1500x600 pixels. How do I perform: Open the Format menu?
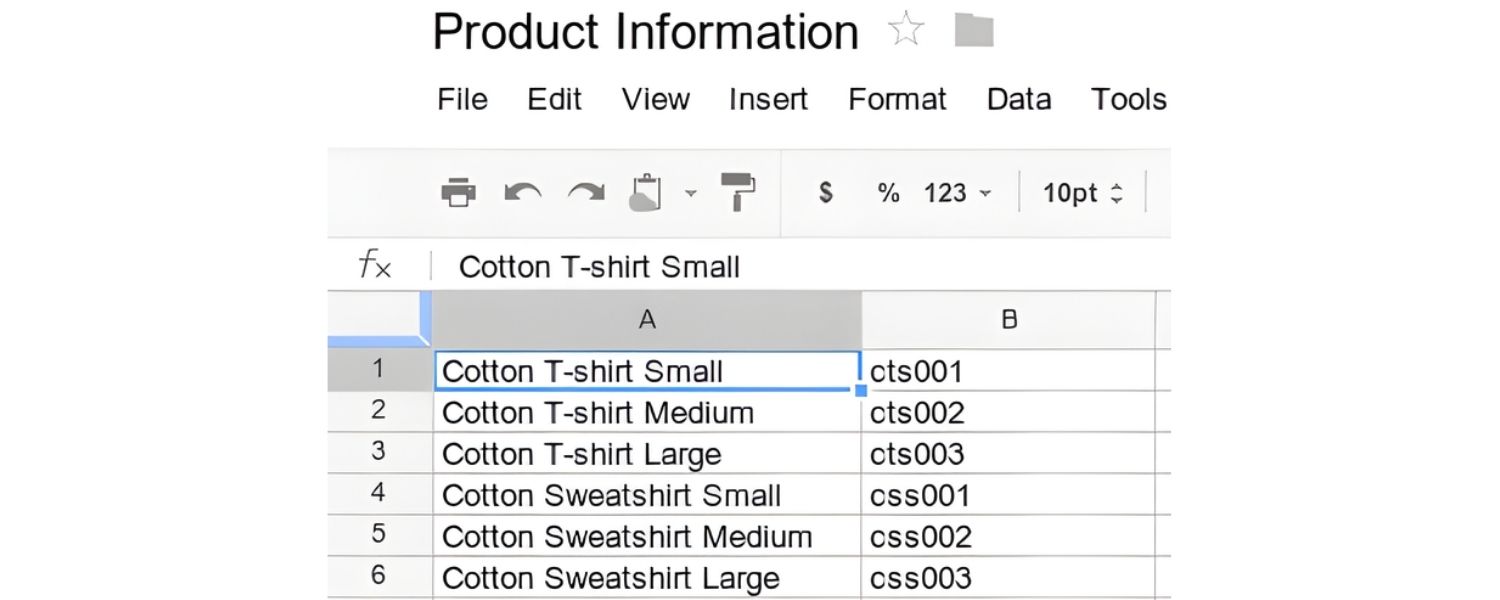(897, 99)
